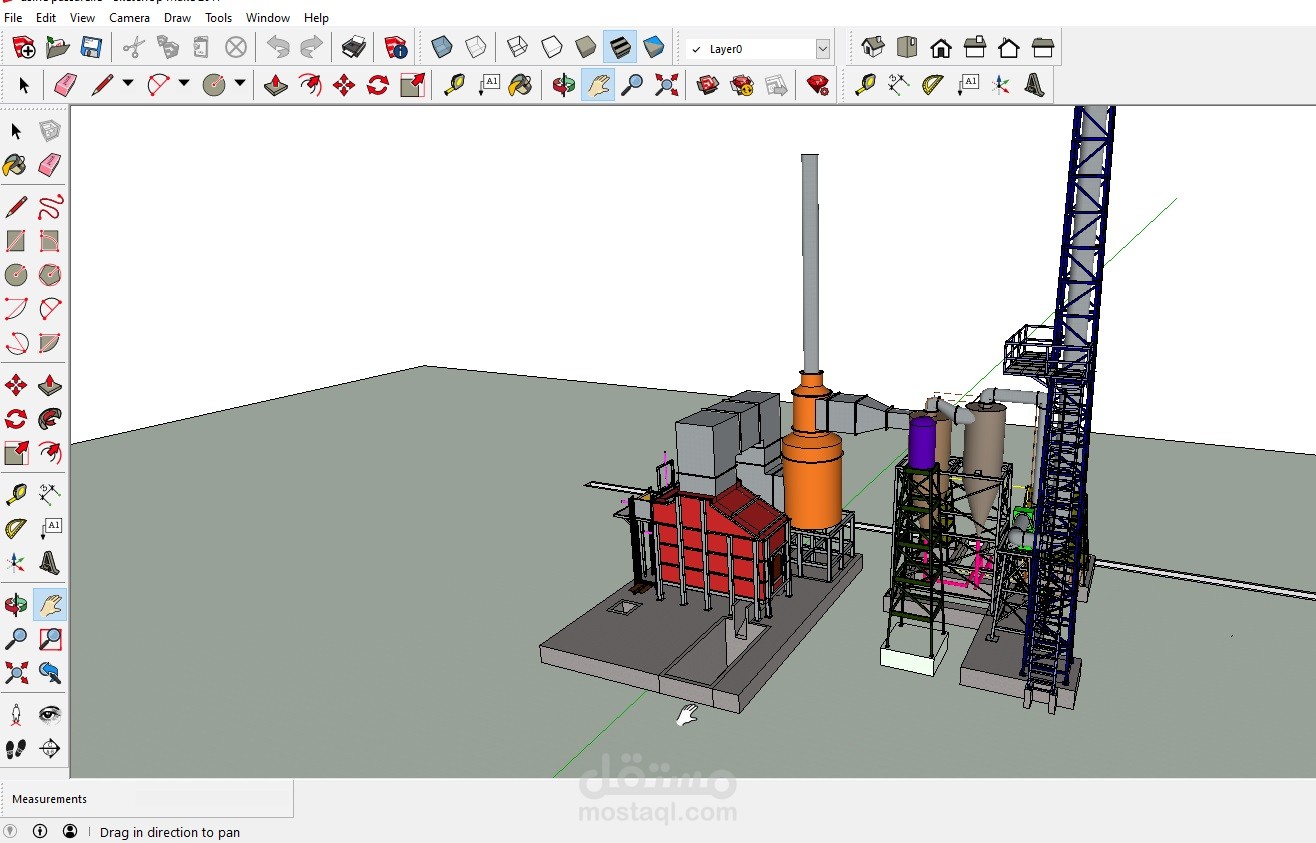The image size is (1316, 843).
Task: Select the Pie arc tool
Action: (x=50, y=342)
